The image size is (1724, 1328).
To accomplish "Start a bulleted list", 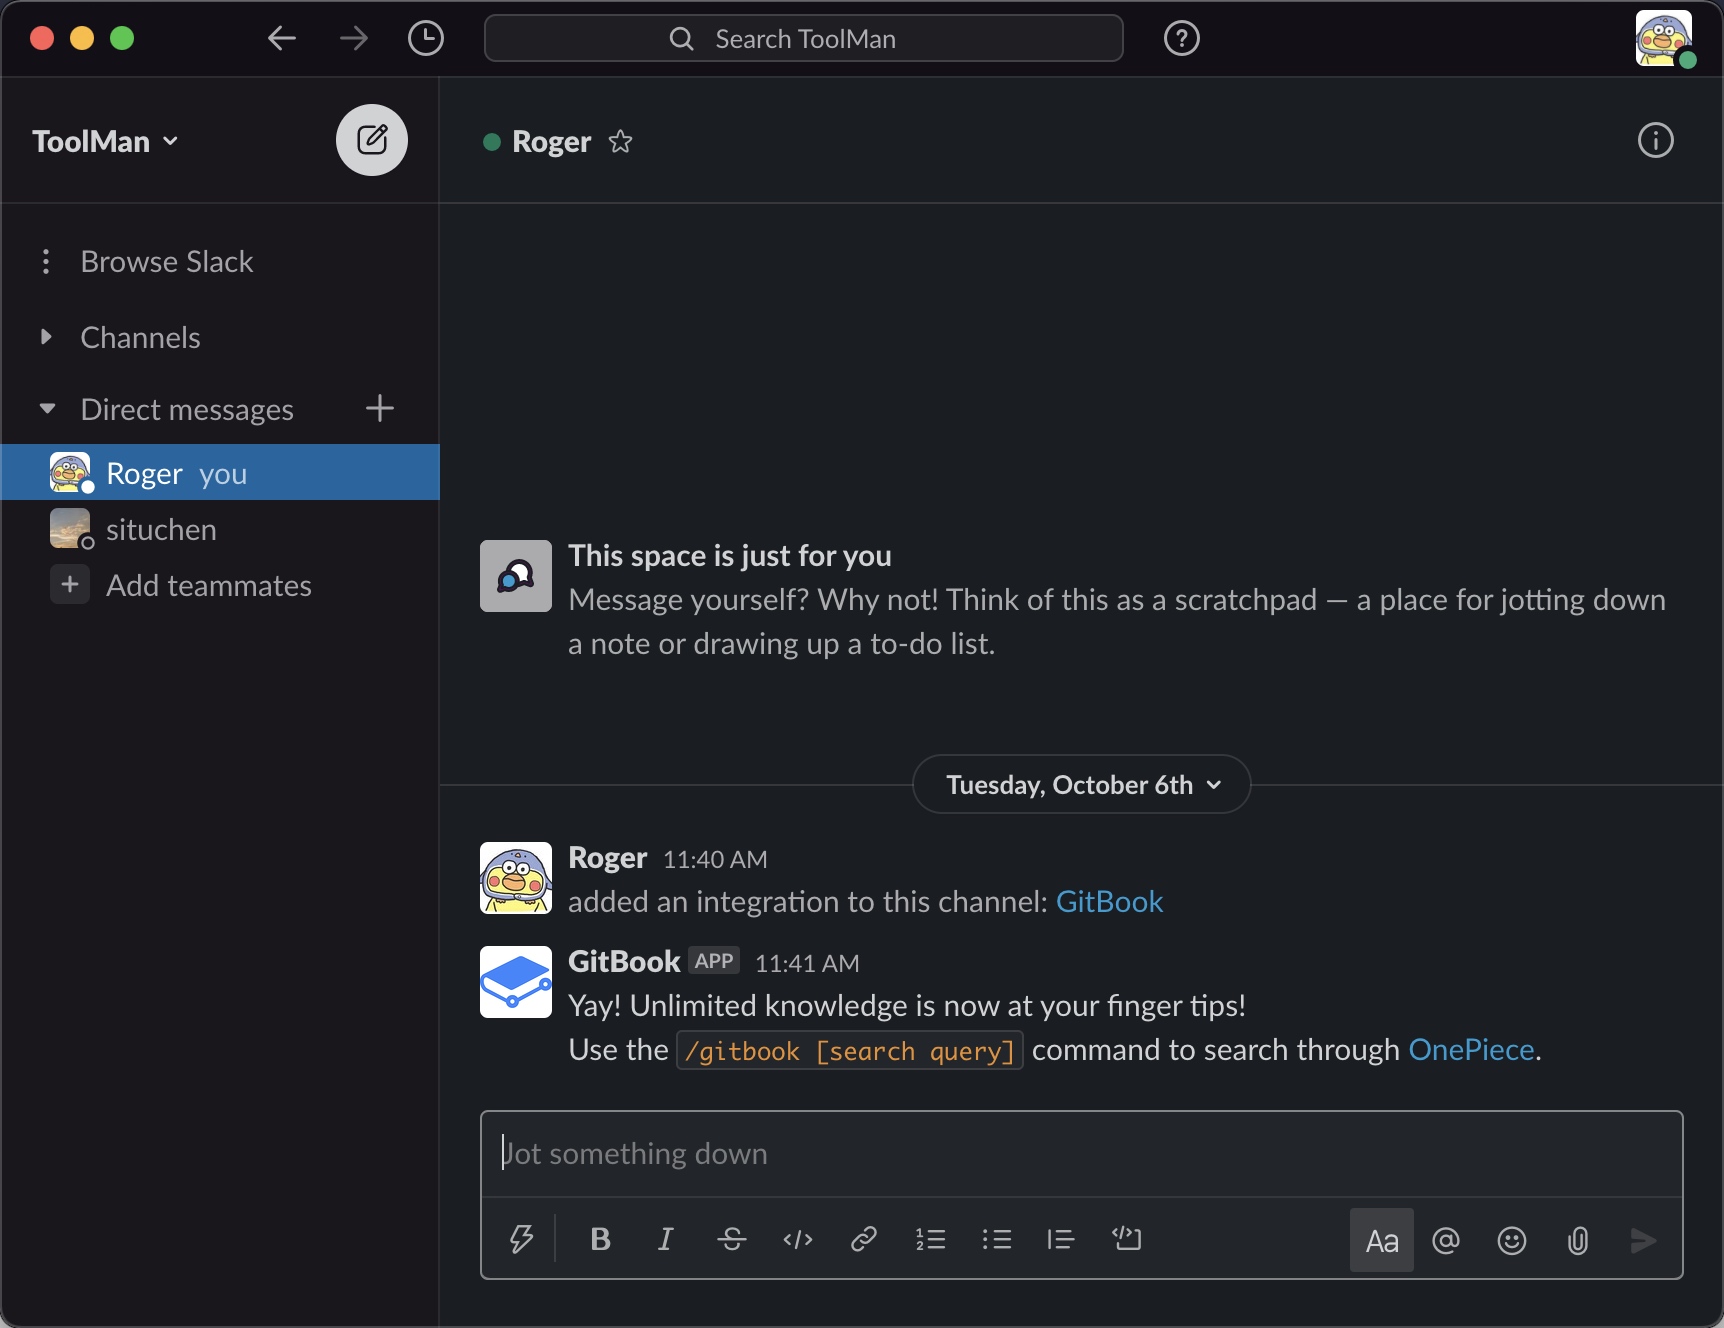I will [996, 1240].
